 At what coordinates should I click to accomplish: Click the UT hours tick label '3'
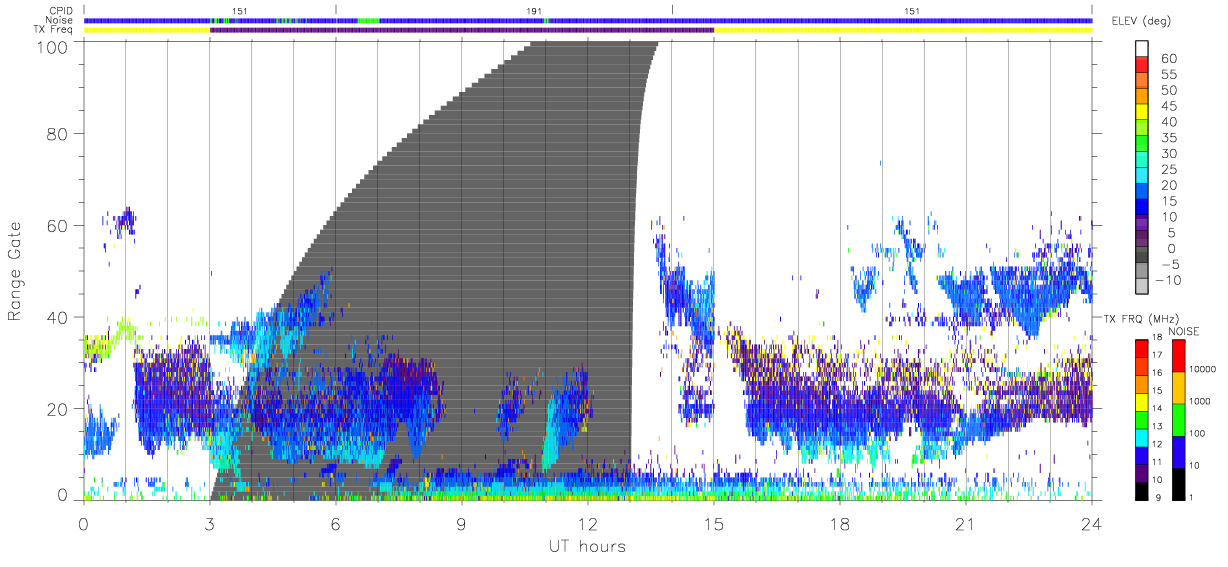click(x=209, y=523)
